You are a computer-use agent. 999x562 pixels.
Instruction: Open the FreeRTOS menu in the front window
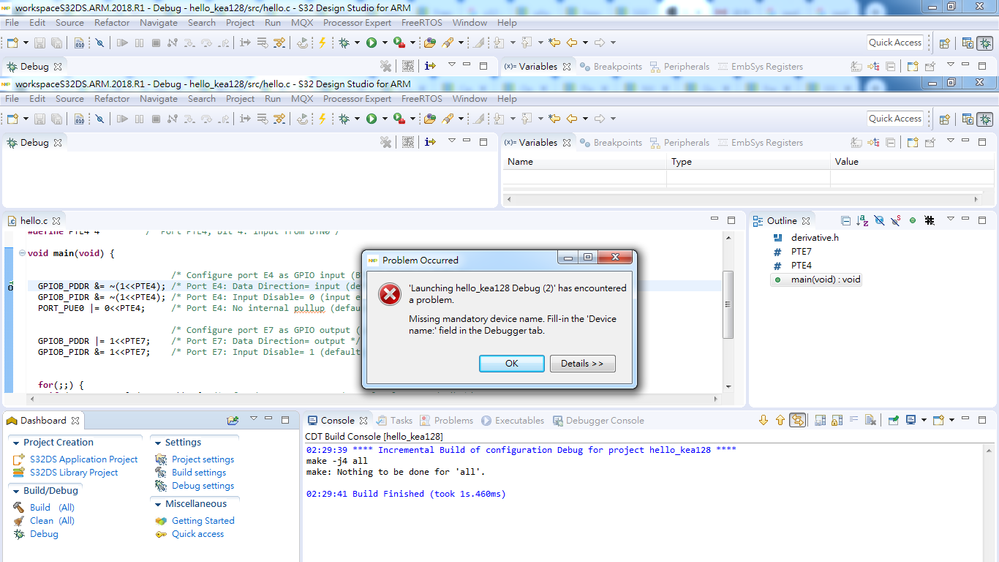[x=421, y=99]
